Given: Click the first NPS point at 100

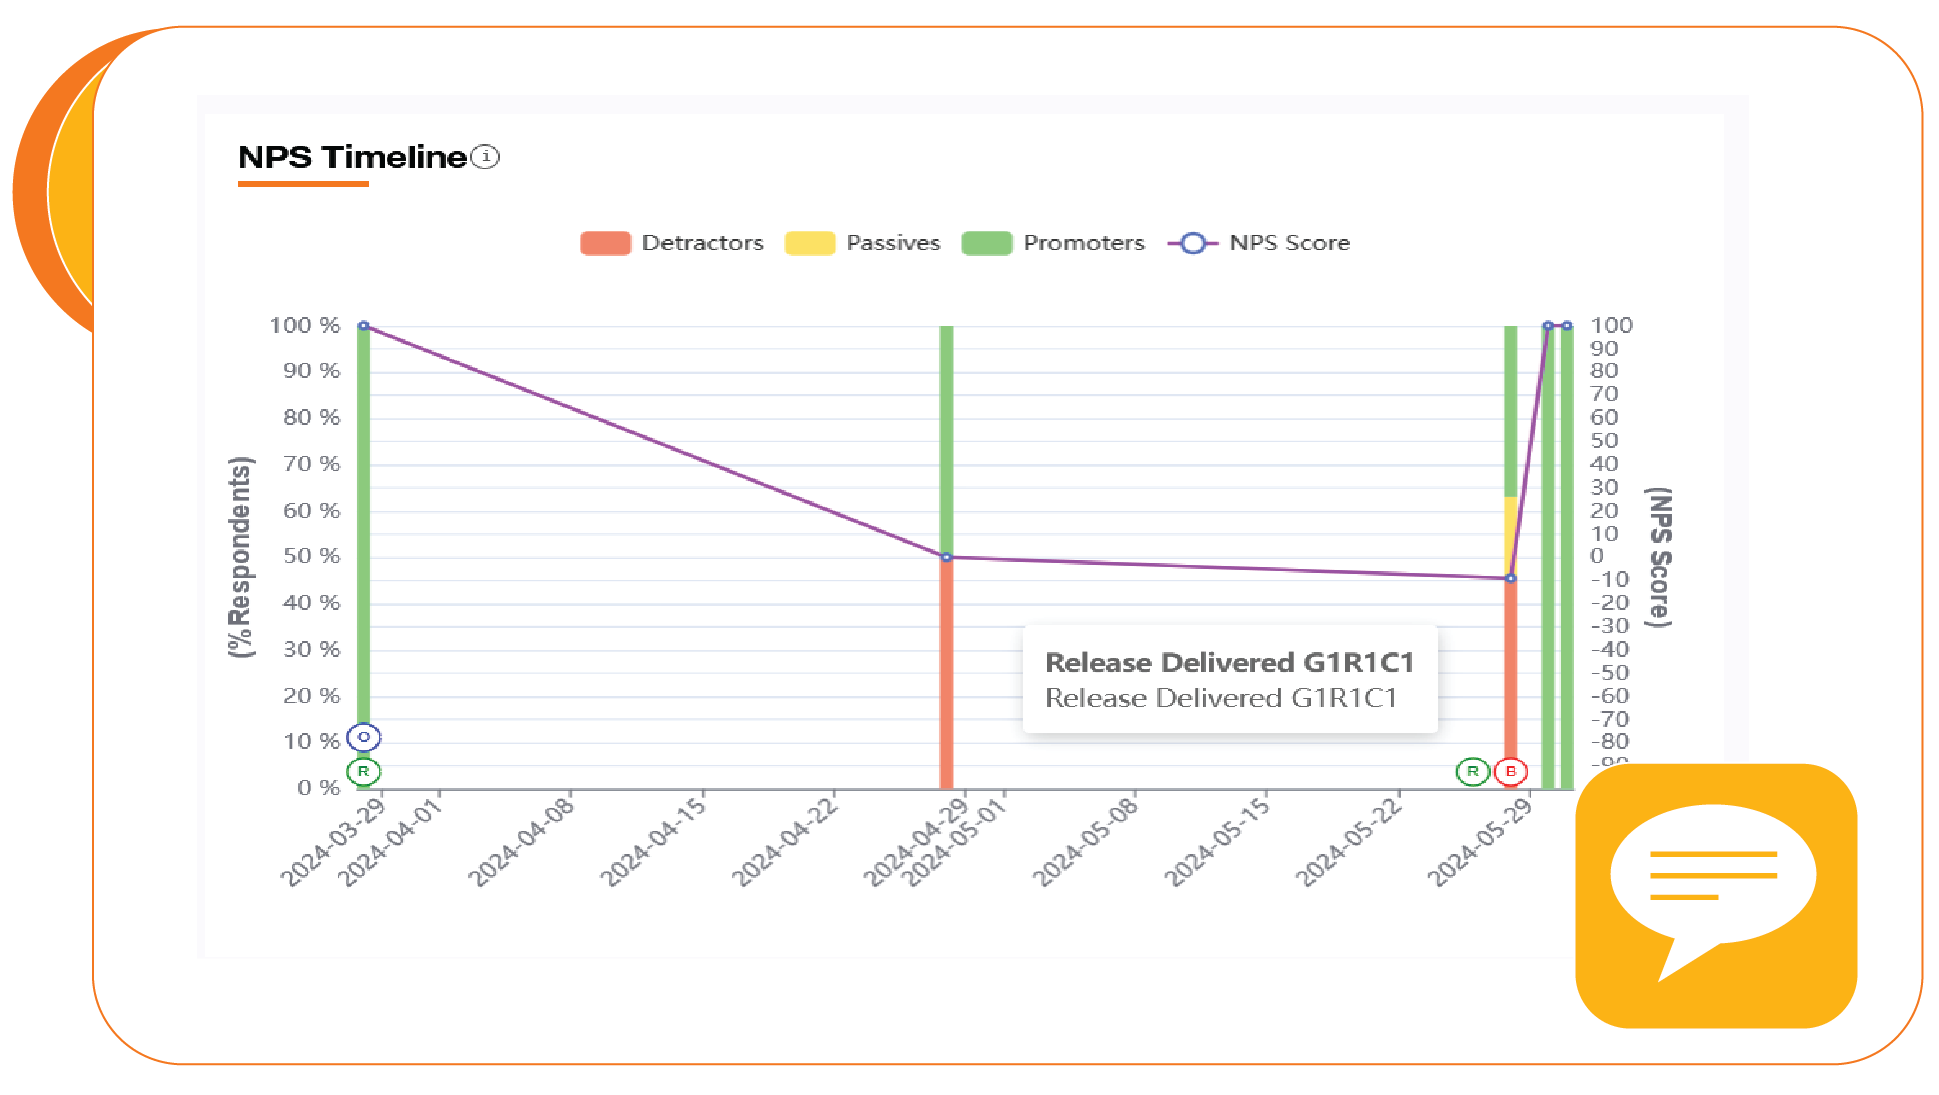Looking at the screenshot, I should 364,326.
